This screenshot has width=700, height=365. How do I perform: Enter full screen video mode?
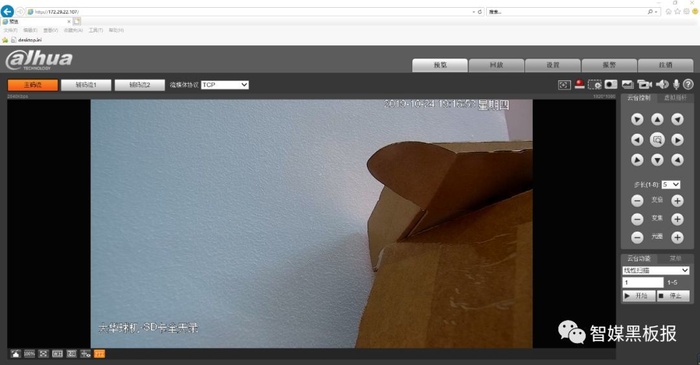click(43, 354)
